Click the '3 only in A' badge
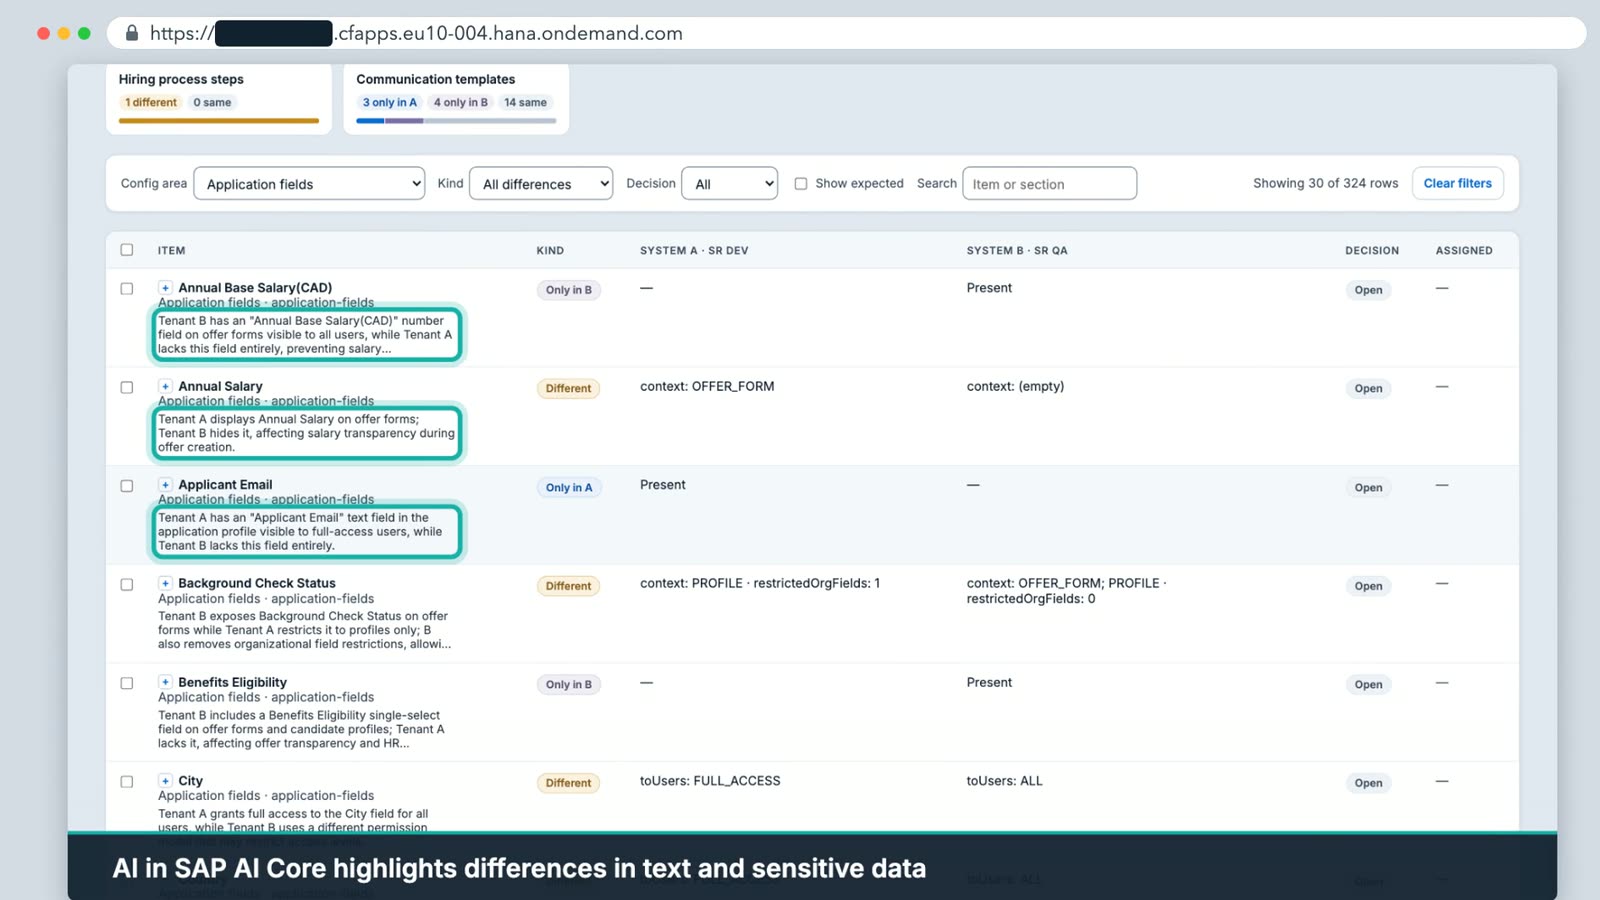Viewport: 1600px width, 900px height. pos(390,103)
